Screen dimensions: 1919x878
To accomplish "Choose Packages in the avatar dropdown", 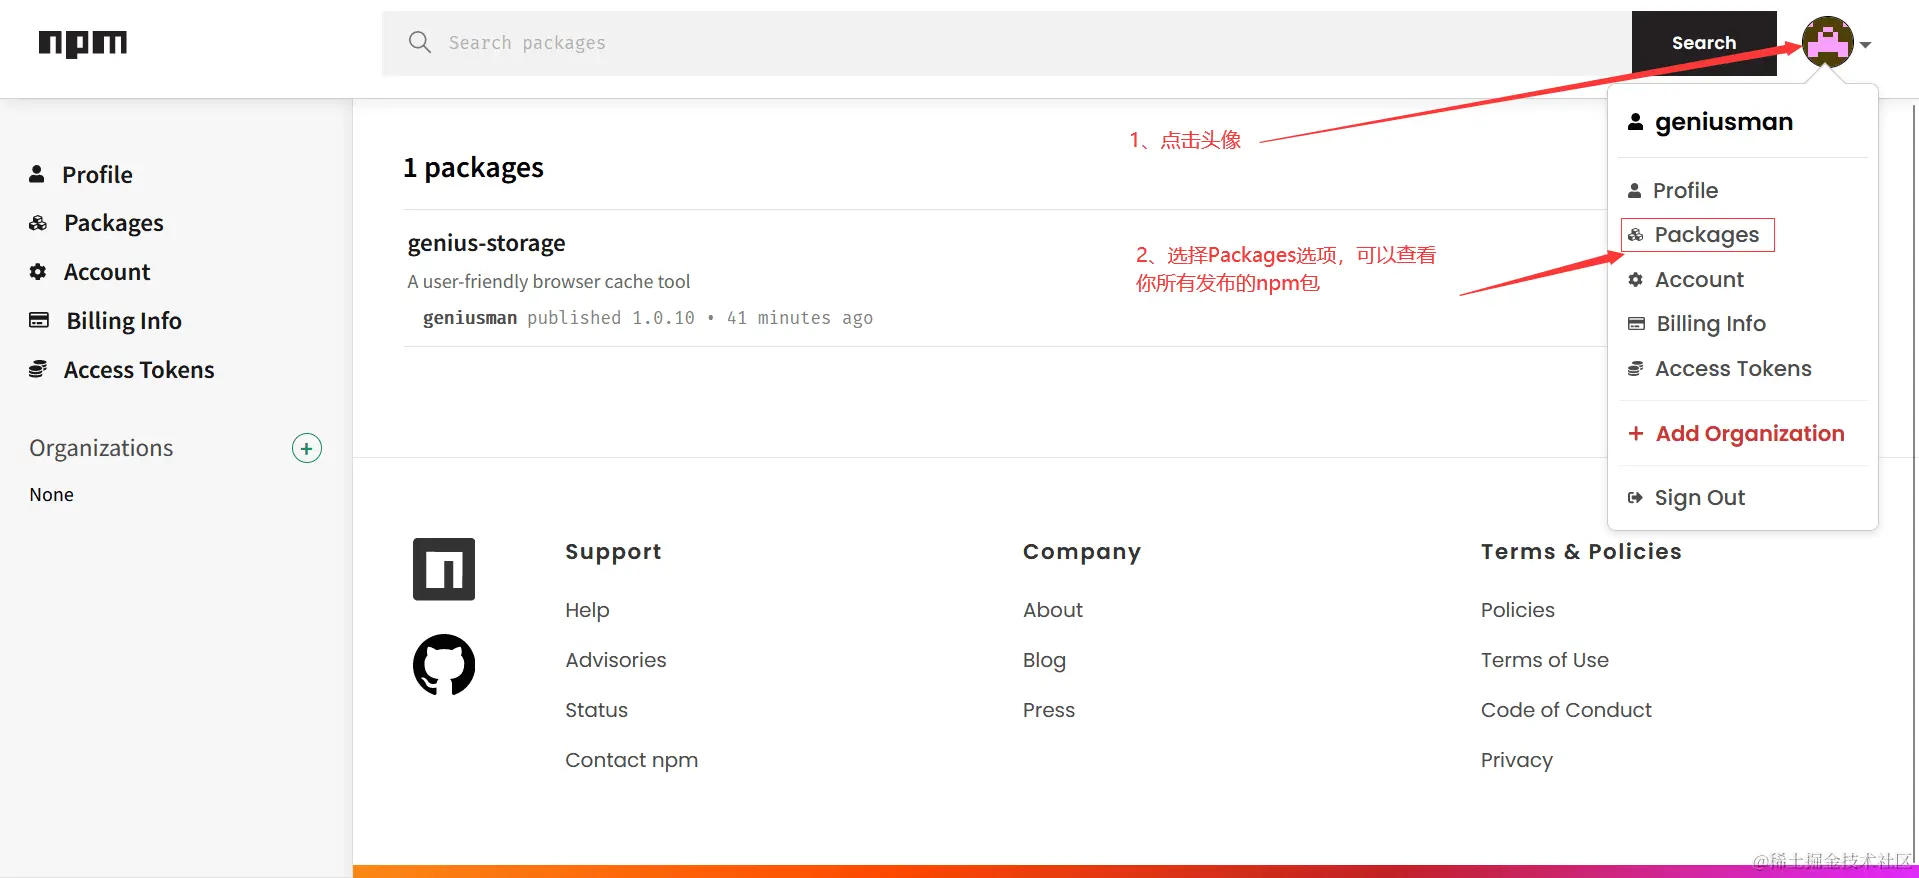I will pos(1706,235).
